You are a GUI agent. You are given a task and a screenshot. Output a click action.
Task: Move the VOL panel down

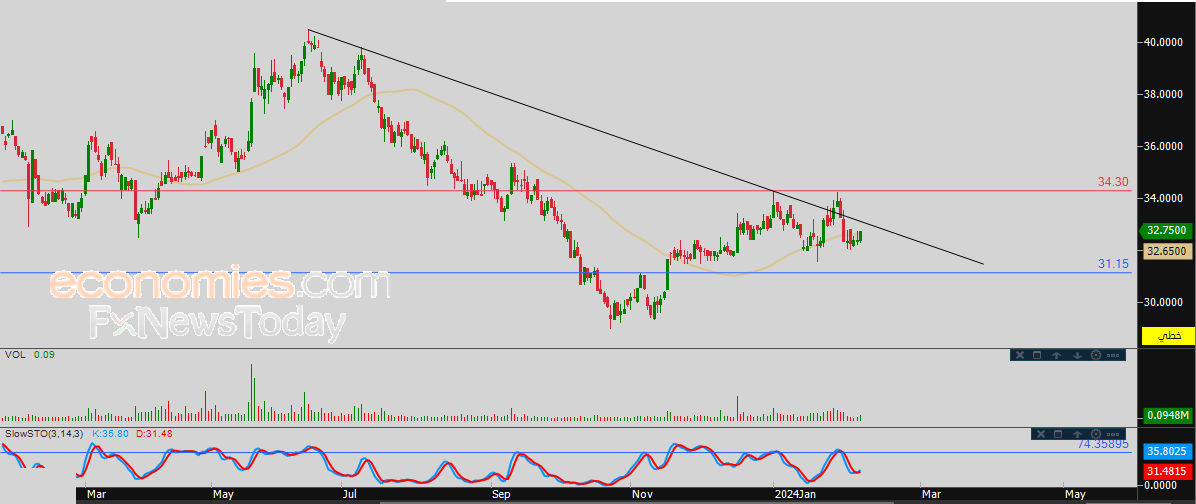click(x=1077, y=355)
